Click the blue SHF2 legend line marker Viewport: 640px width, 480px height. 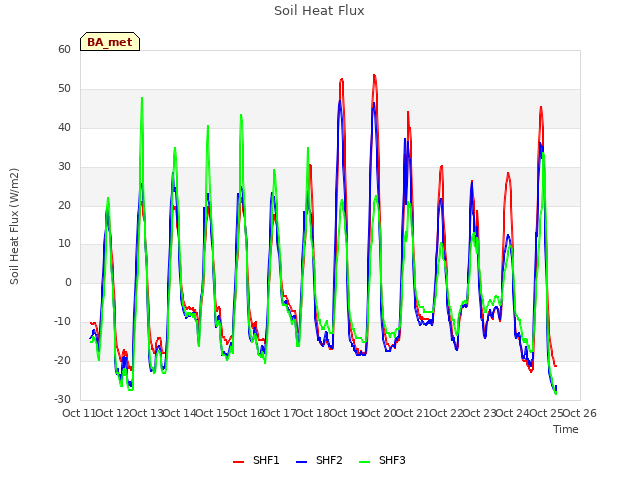pyautogui.click(x=301, y=462)
